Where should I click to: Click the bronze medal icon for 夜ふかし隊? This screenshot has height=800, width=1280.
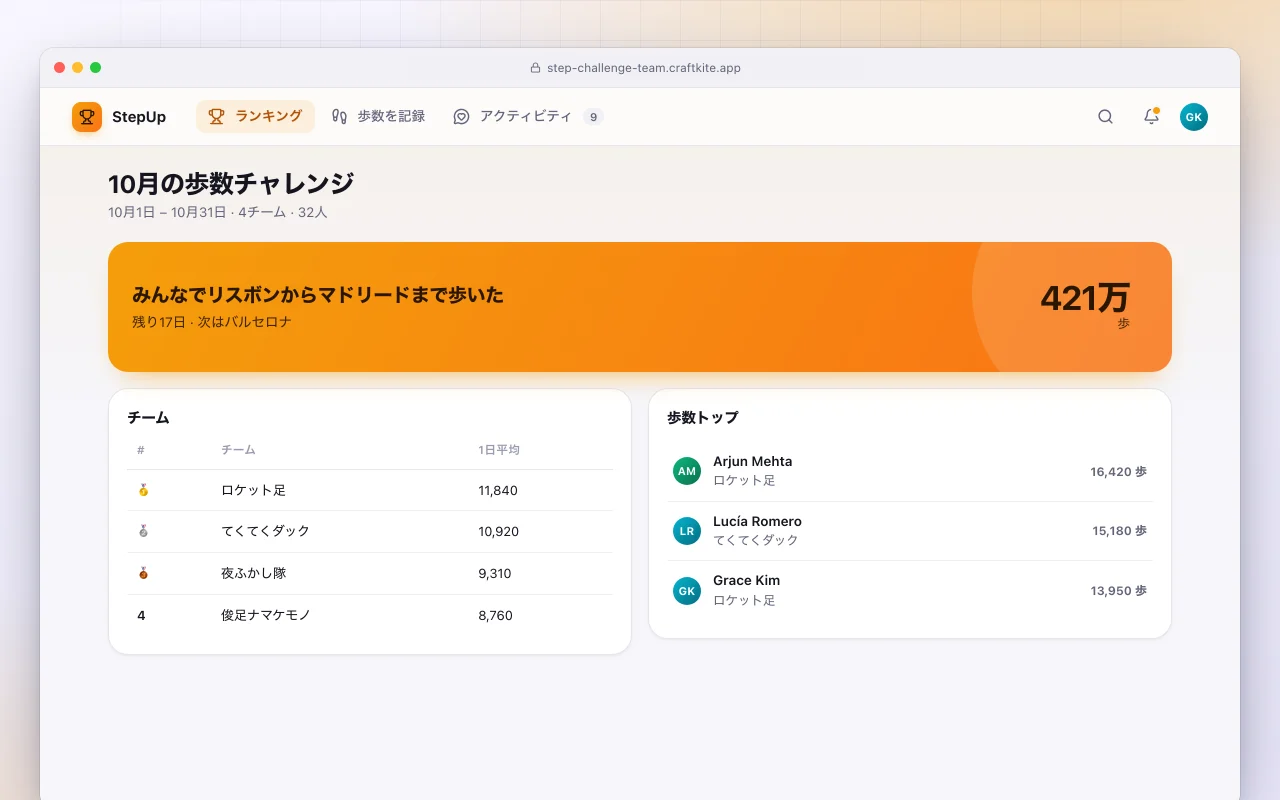pos(143,574)
